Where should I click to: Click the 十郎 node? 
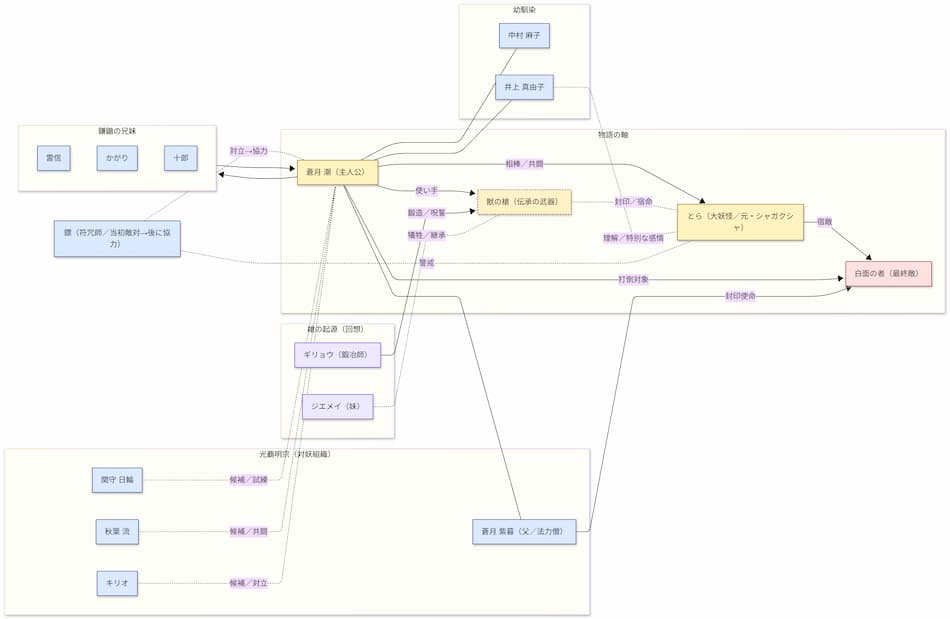click(180, 158)
